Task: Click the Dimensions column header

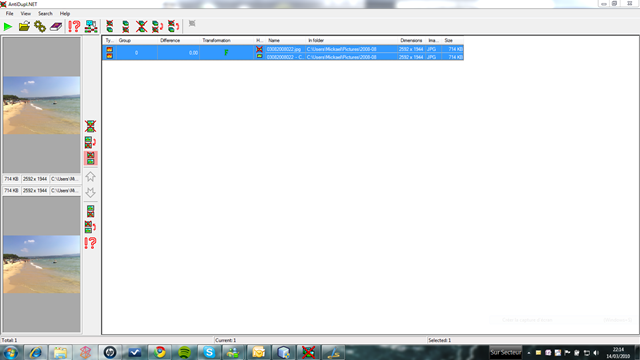Action: [x=411, y=40]
